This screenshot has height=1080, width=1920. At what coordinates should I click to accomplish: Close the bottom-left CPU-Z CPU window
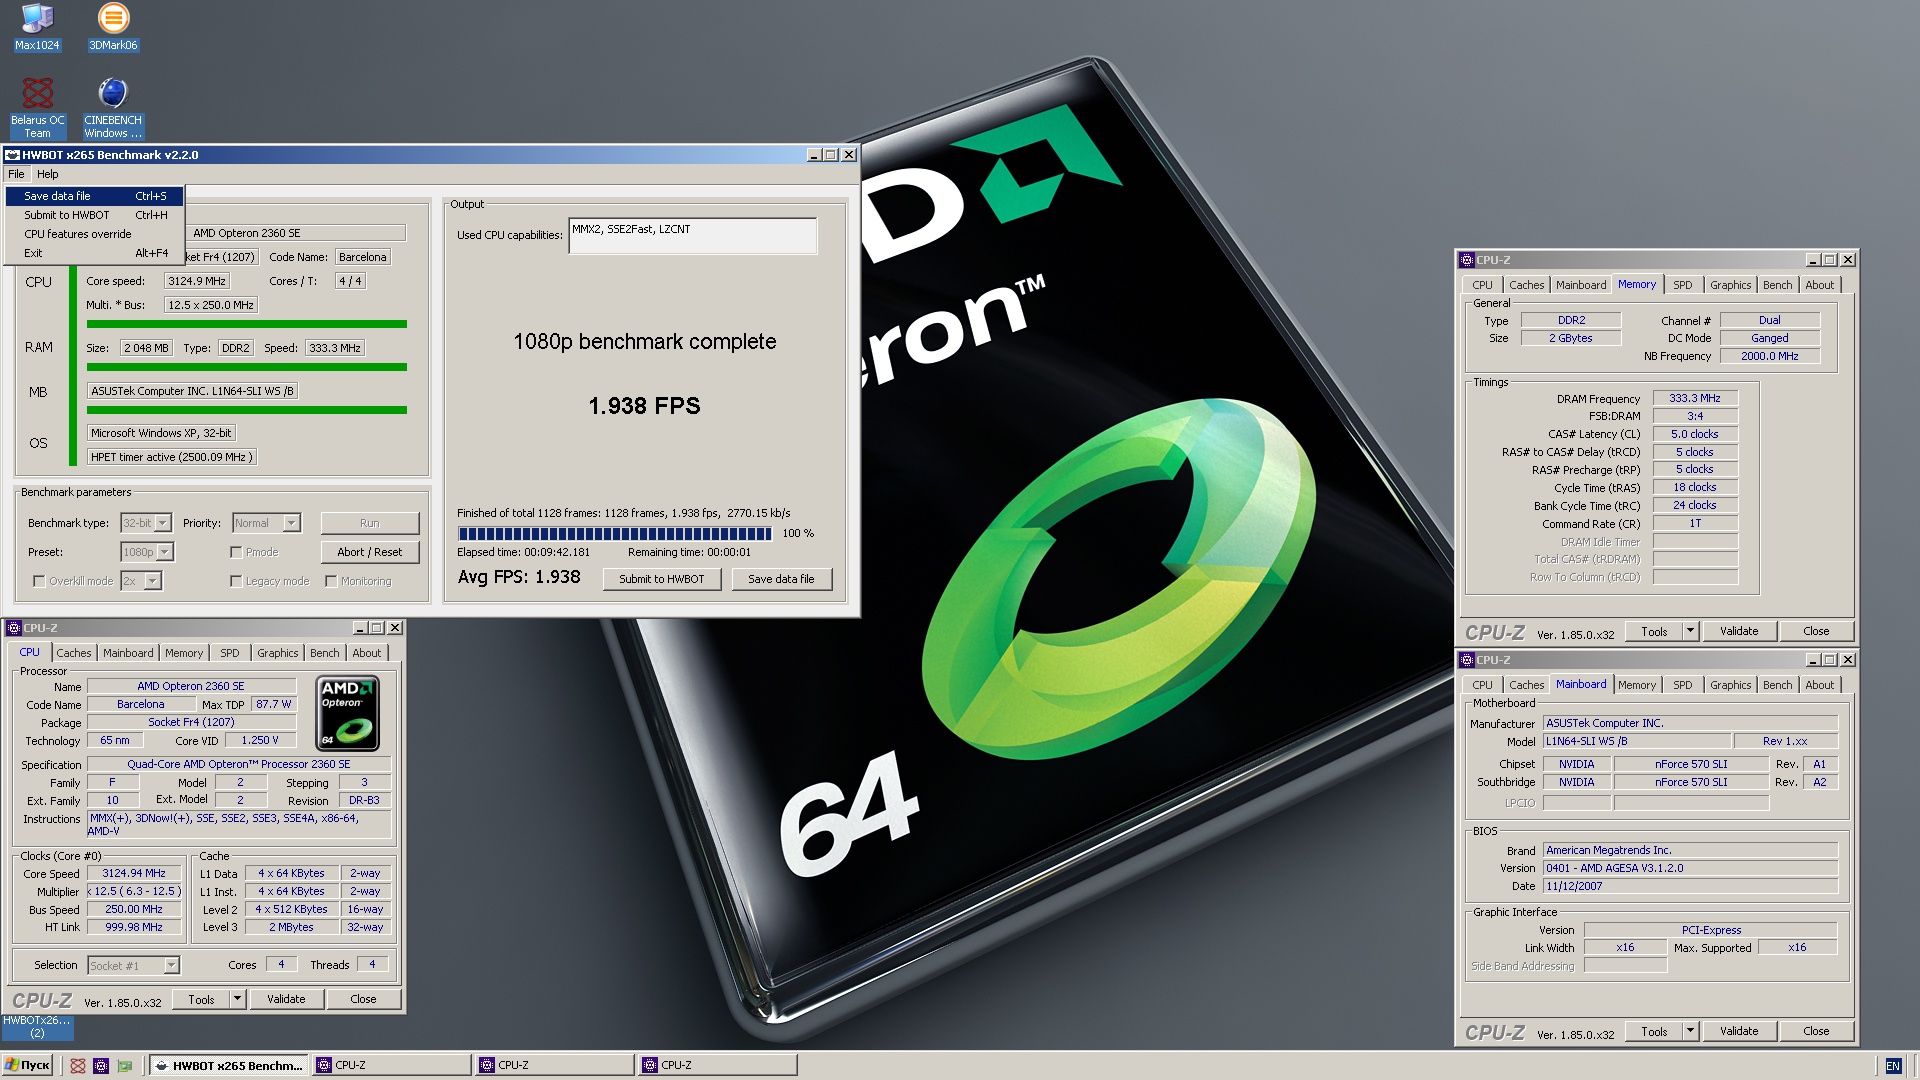[395, 628]
